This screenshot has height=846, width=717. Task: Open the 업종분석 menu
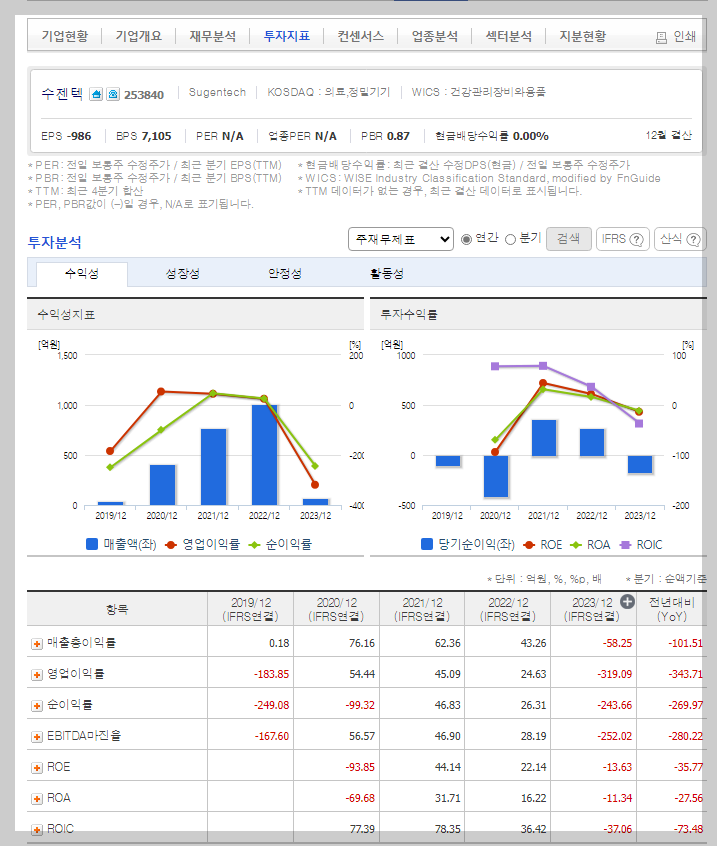(x=435, y=36)
